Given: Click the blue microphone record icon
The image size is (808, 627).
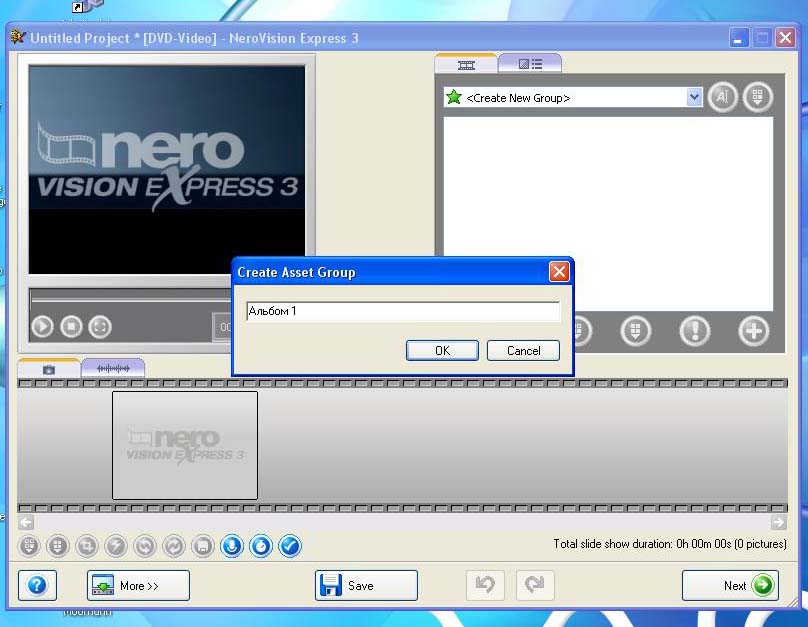Looking at the screenshot, I should coord(232,546).
